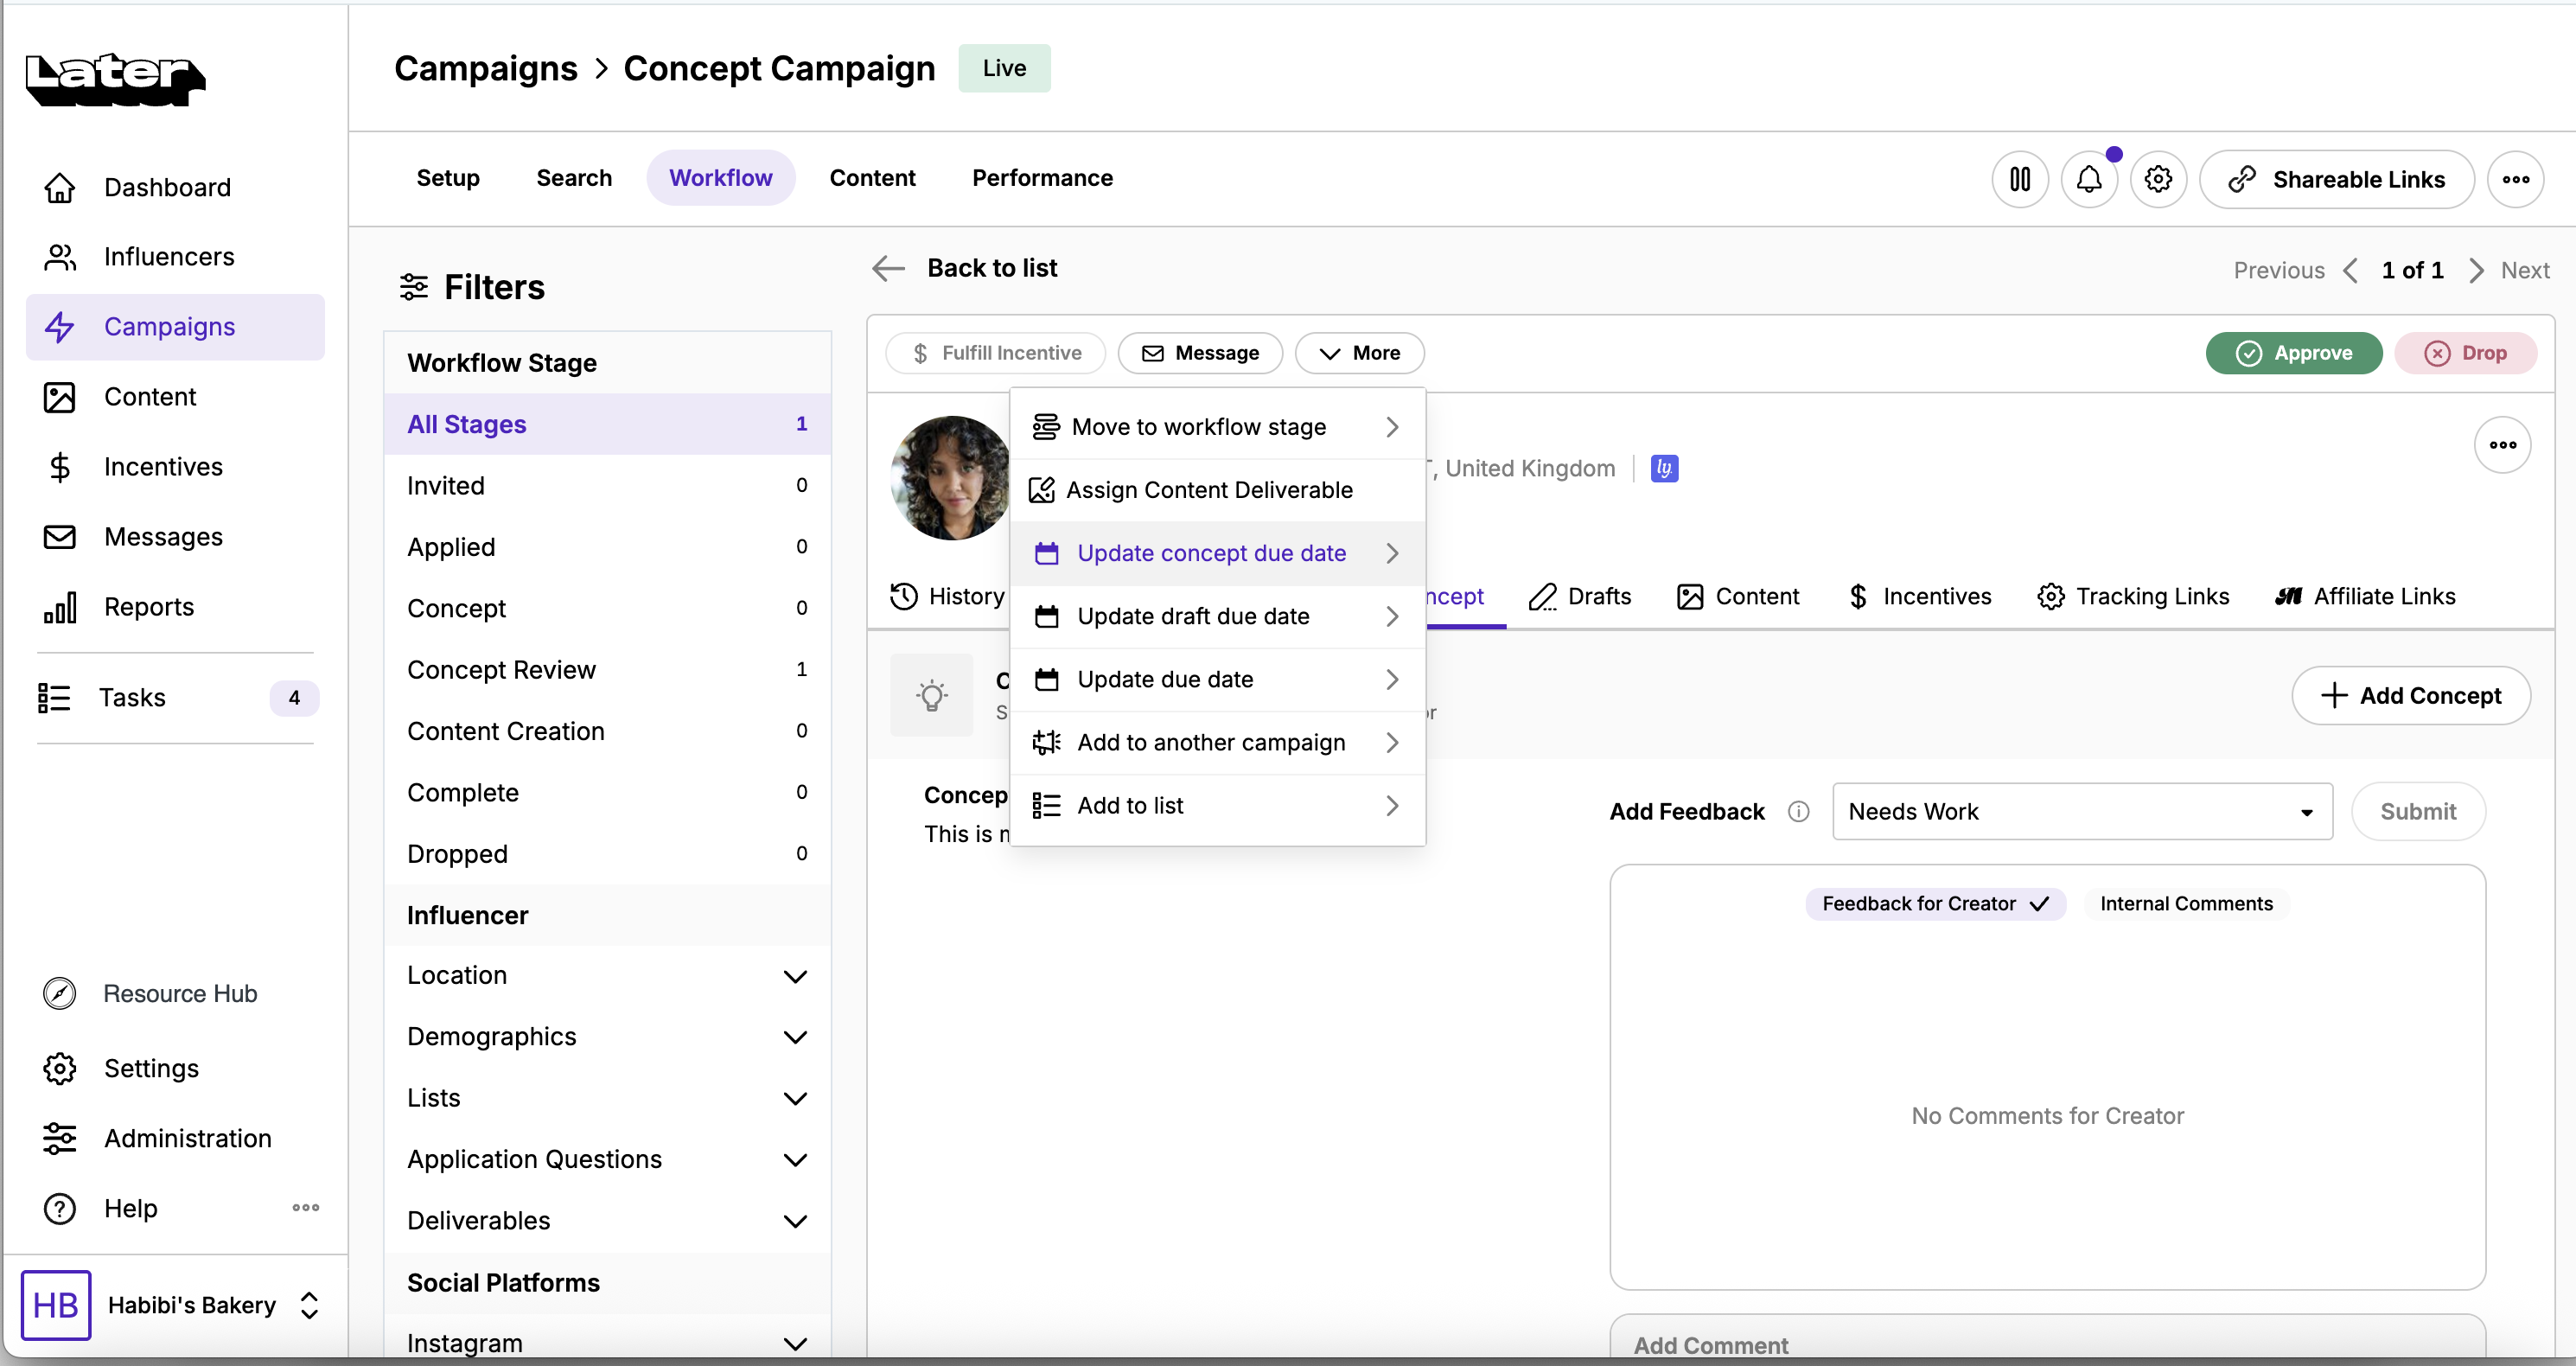This screenshot has width=2576, height=1366.
Task: Filter by Concept Review stage
Action: coord(607,670)
